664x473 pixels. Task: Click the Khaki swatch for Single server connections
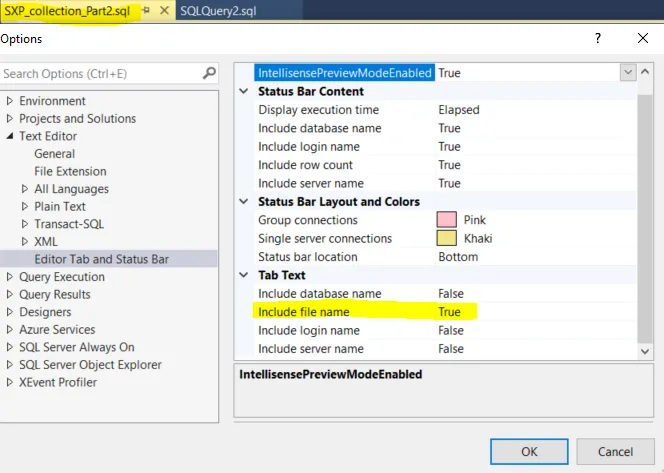point(446,238)
